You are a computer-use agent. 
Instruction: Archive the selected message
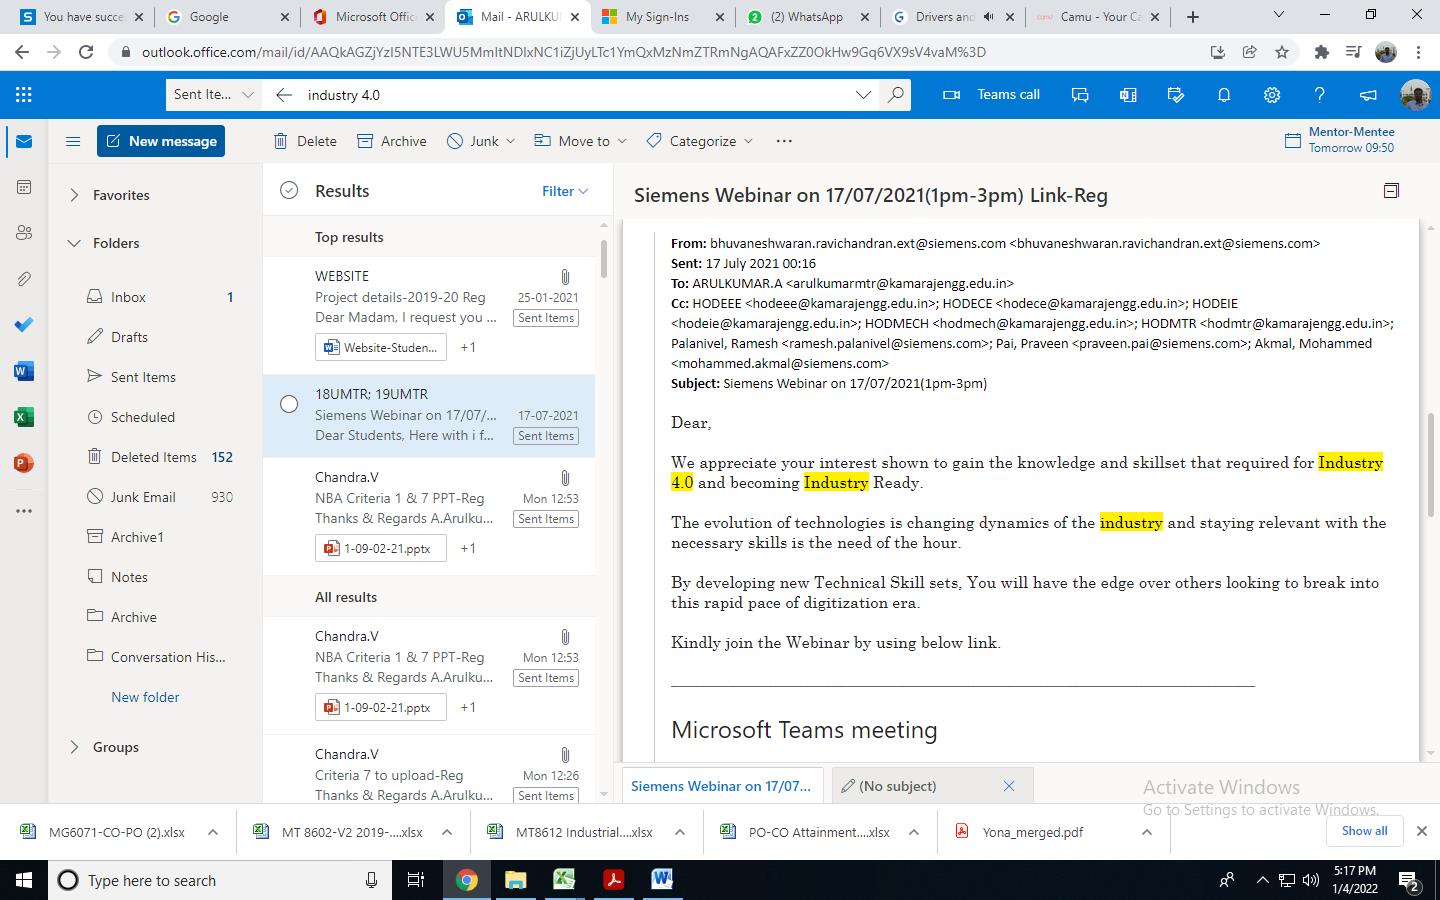(392, 141)
